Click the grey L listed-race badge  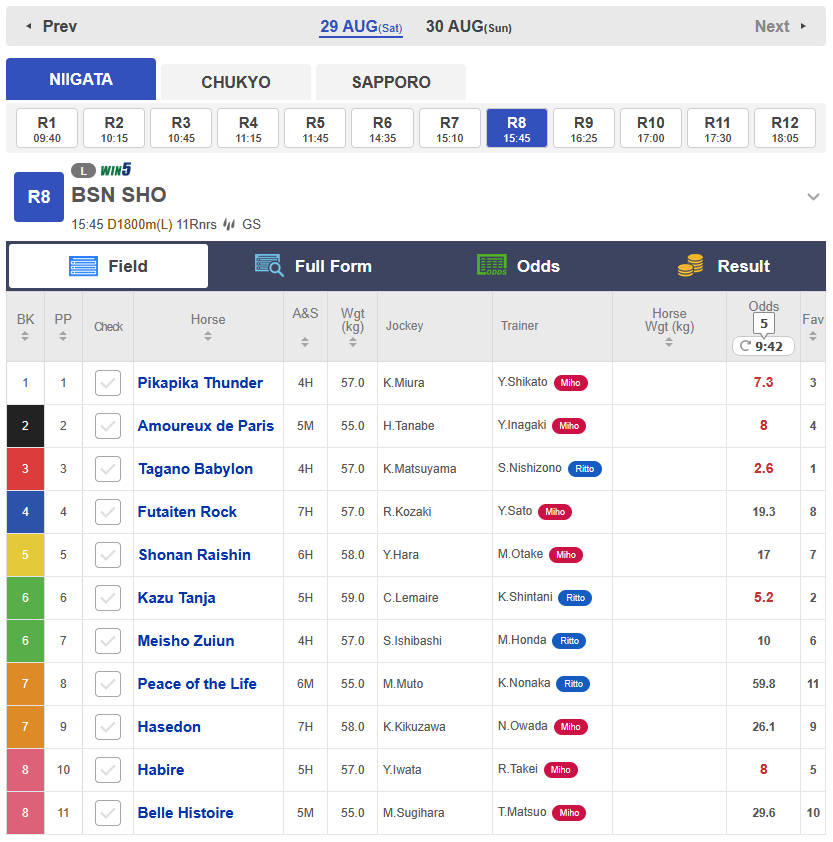(83, 171)
